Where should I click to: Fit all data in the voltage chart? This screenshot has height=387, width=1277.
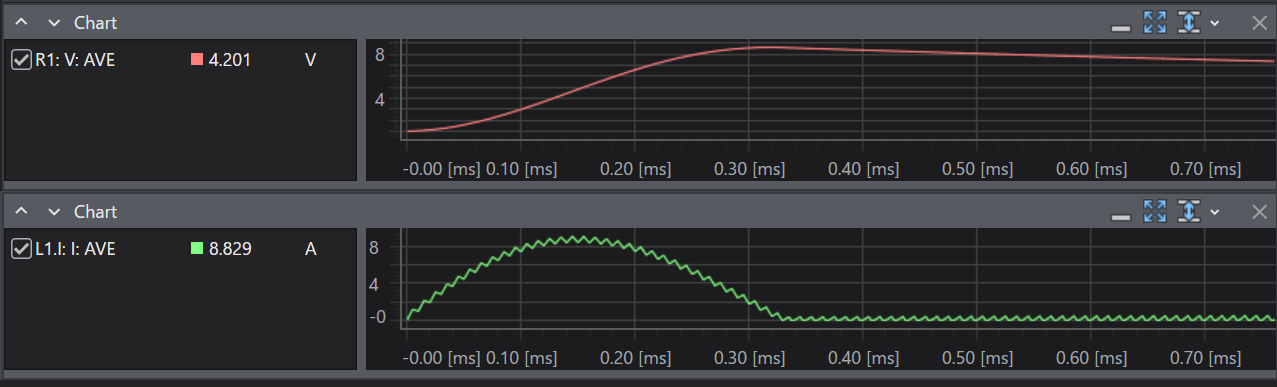[x=1155, y=22]
